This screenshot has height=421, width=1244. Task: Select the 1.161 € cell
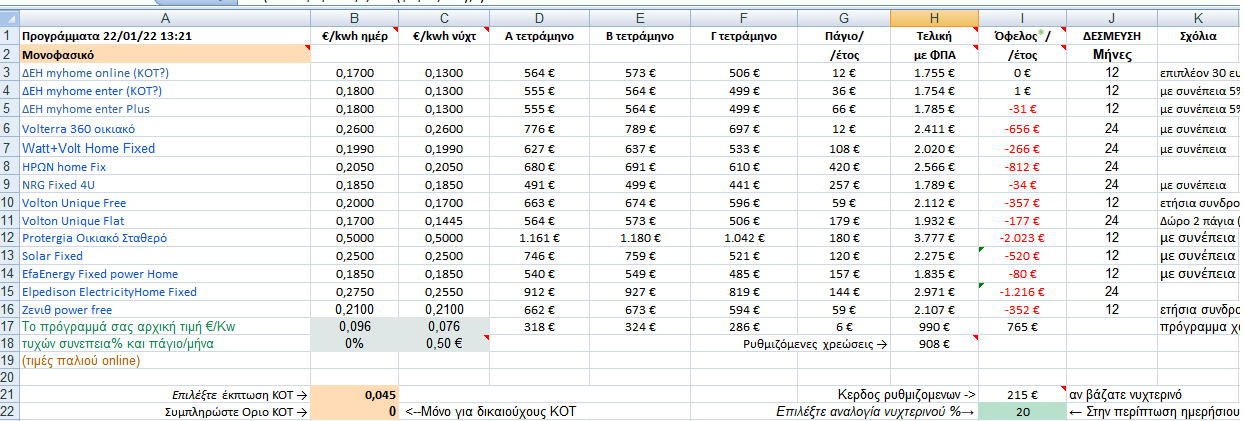(x=539, y=238)
